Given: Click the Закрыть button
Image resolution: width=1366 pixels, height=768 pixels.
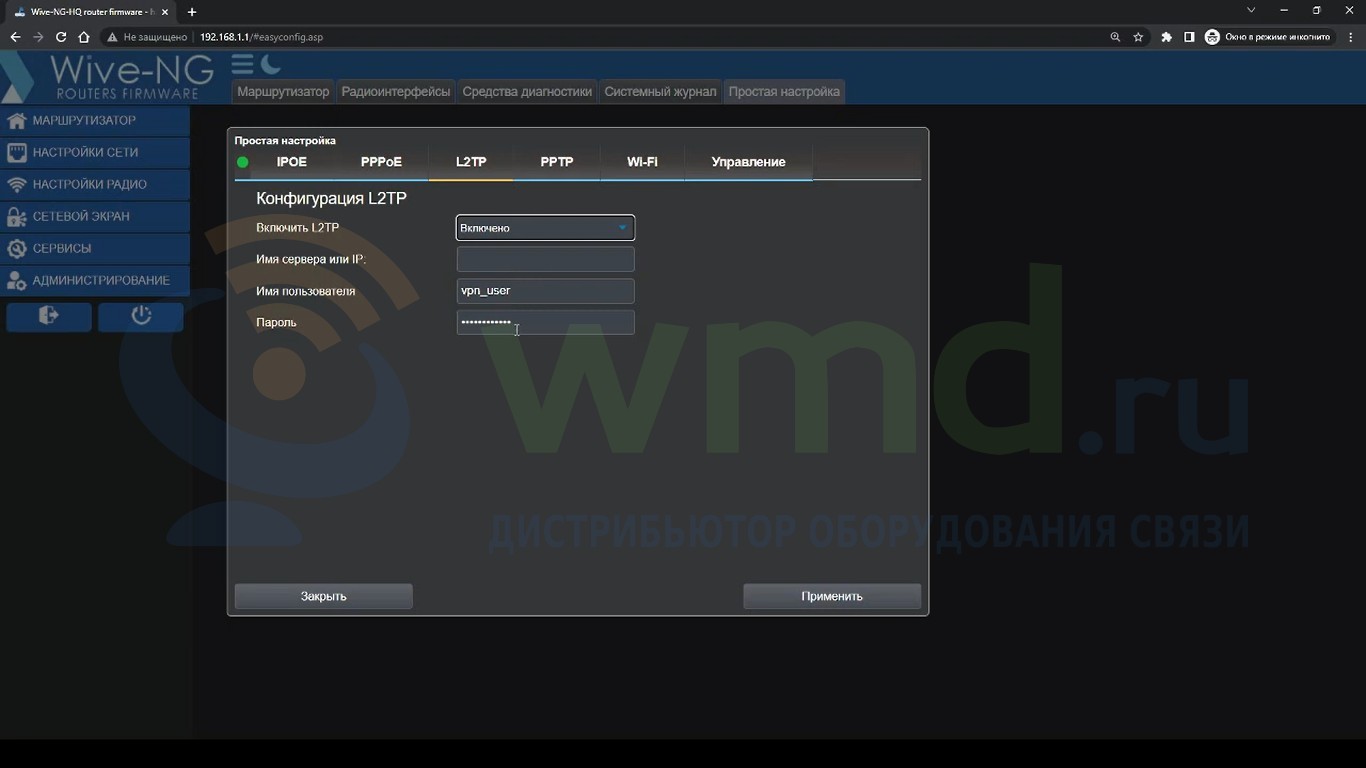Looking at the screenshot, I should 324,596.
